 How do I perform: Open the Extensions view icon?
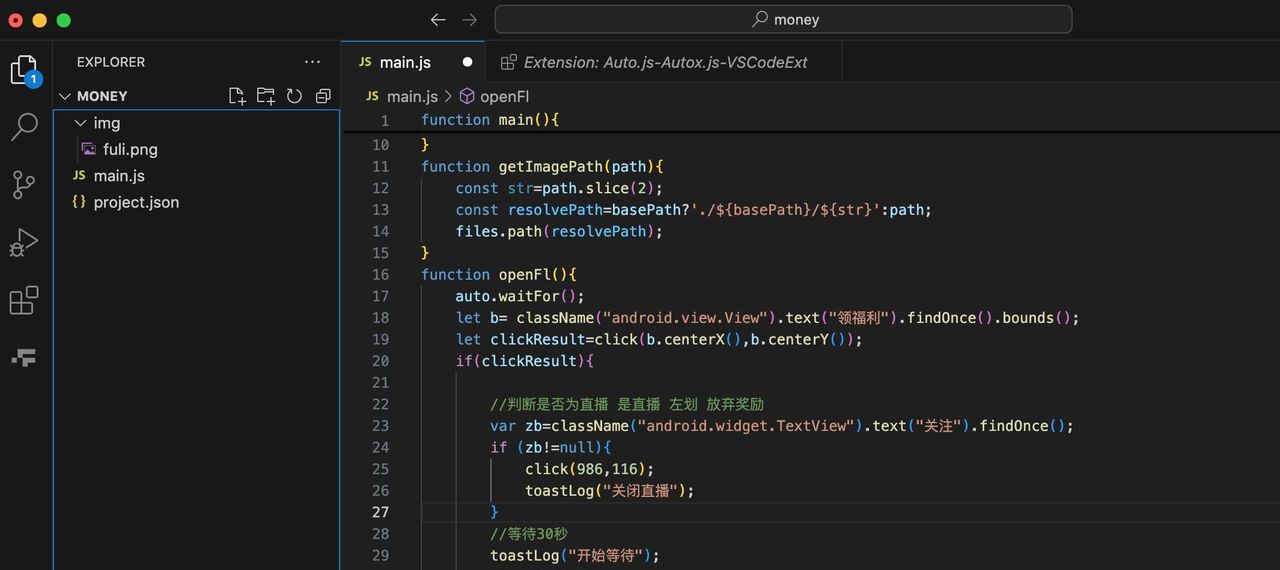[23, 300]
